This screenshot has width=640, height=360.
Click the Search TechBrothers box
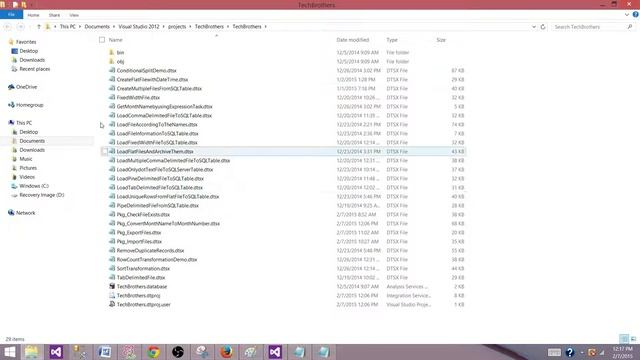coord(593,27)
